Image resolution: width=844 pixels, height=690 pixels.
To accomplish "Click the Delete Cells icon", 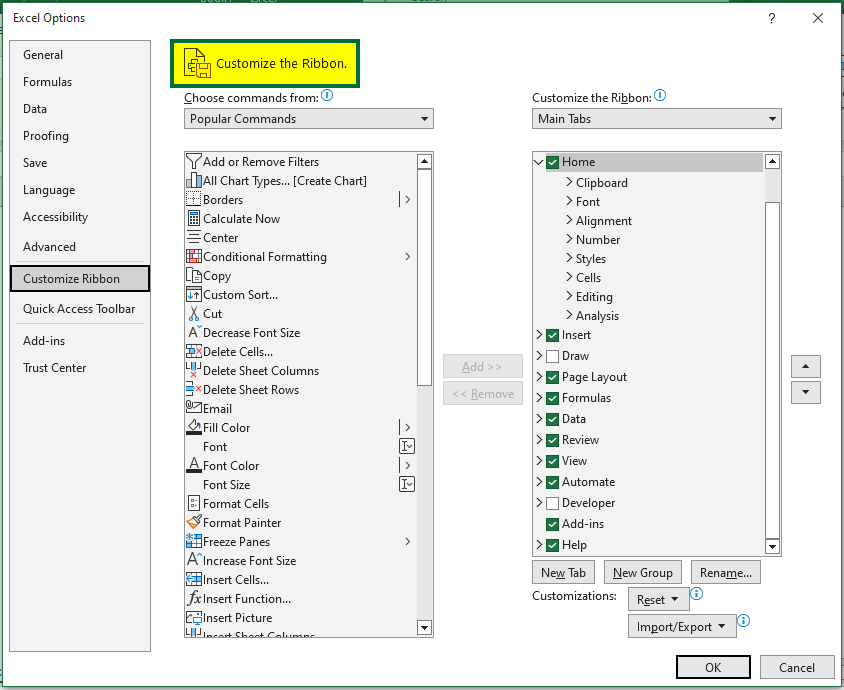I will point(193,351).
